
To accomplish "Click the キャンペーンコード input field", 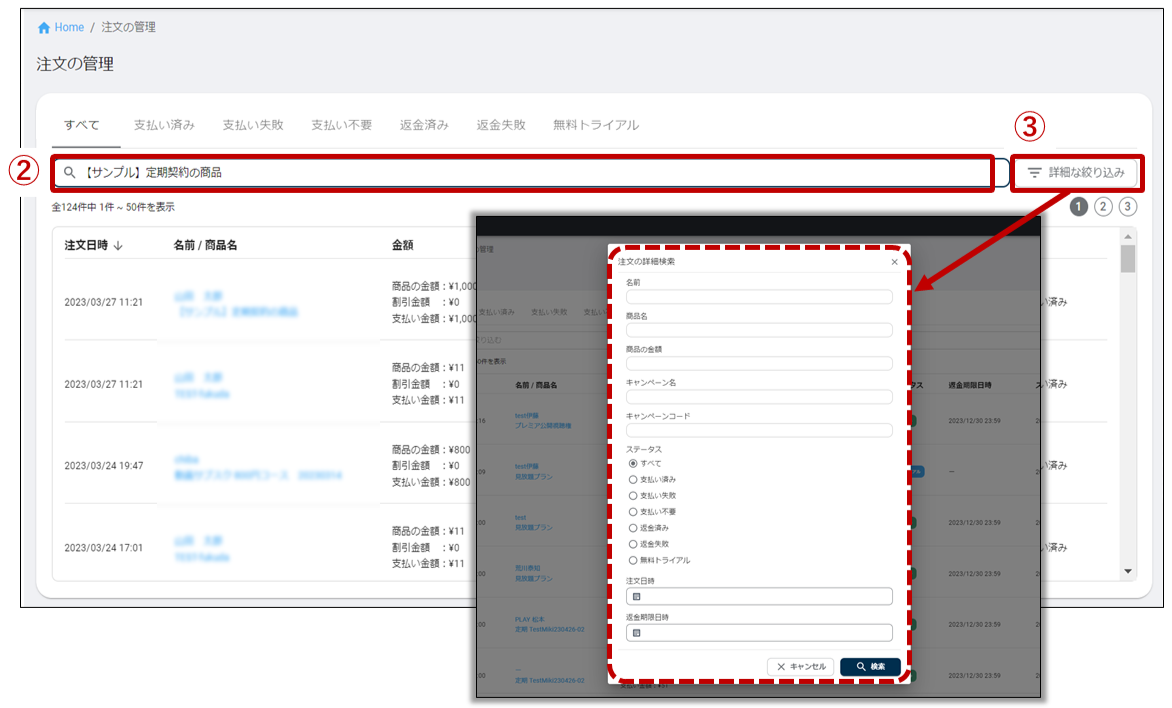I will [x=759, y=430].
